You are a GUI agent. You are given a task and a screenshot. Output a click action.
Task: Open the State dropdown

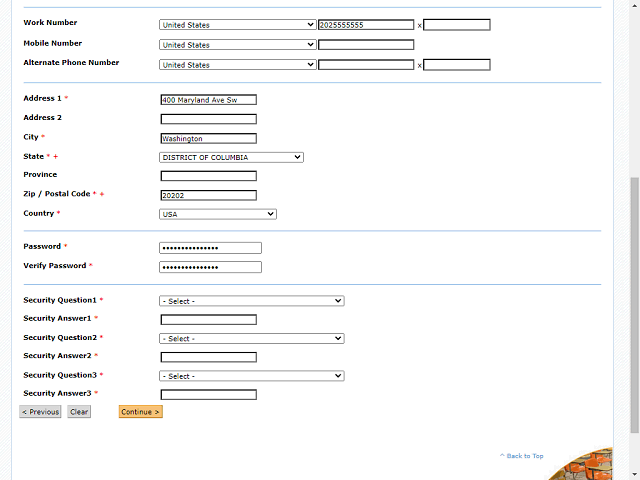click(x=231, y=158)
